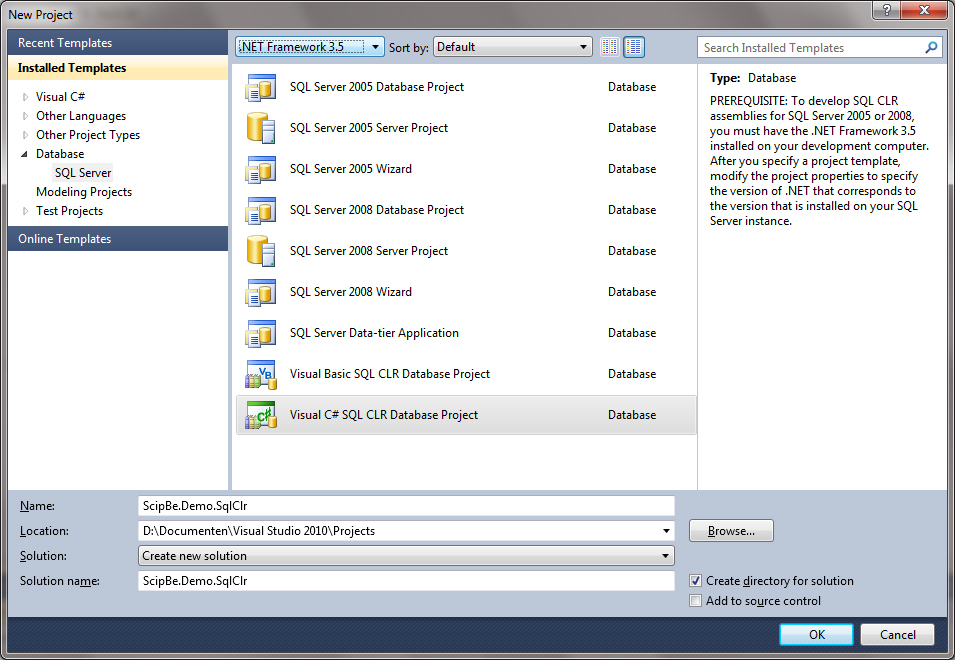
Task: Click the SQL Server 2005 Server Project icon
Action: pos(261,128)
